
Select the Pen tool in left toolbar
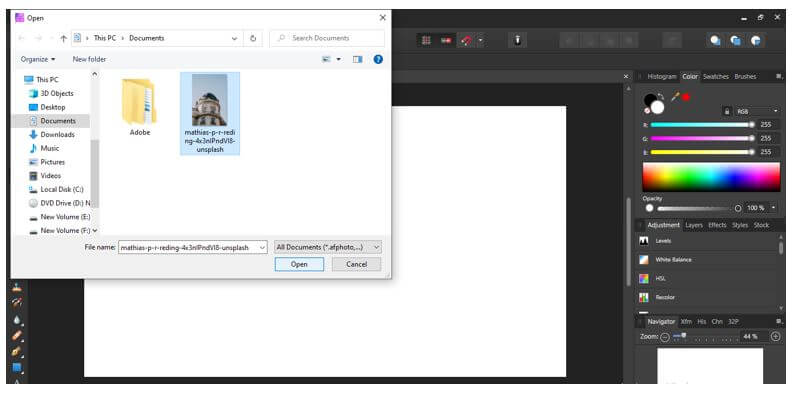17,352
